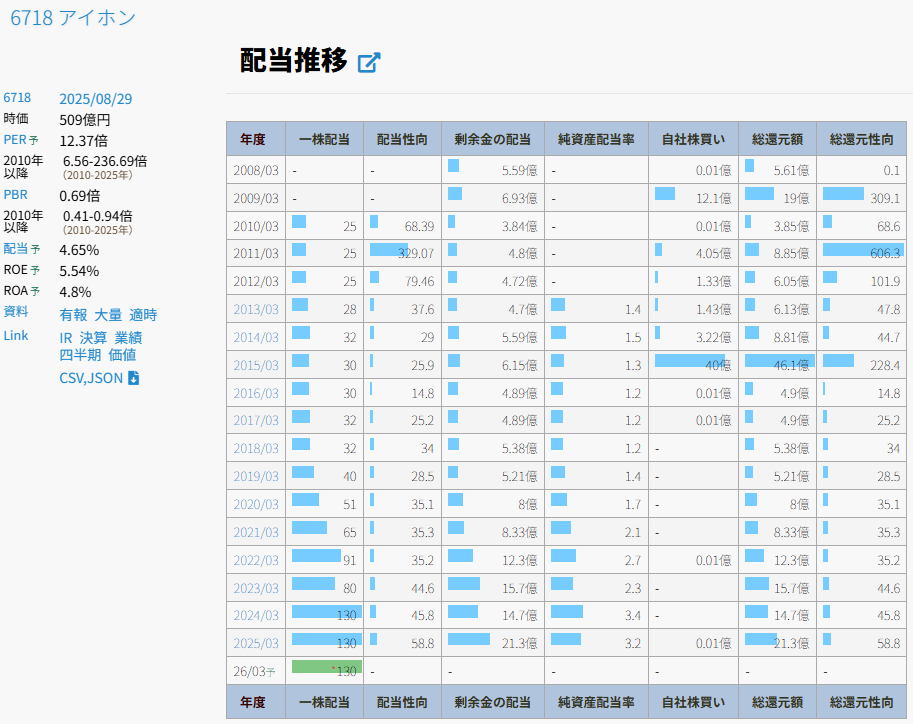The width and height of the screenshot is (913, 724).
Task: Click the 一株配当 column header at top
Action: (324, 139)
